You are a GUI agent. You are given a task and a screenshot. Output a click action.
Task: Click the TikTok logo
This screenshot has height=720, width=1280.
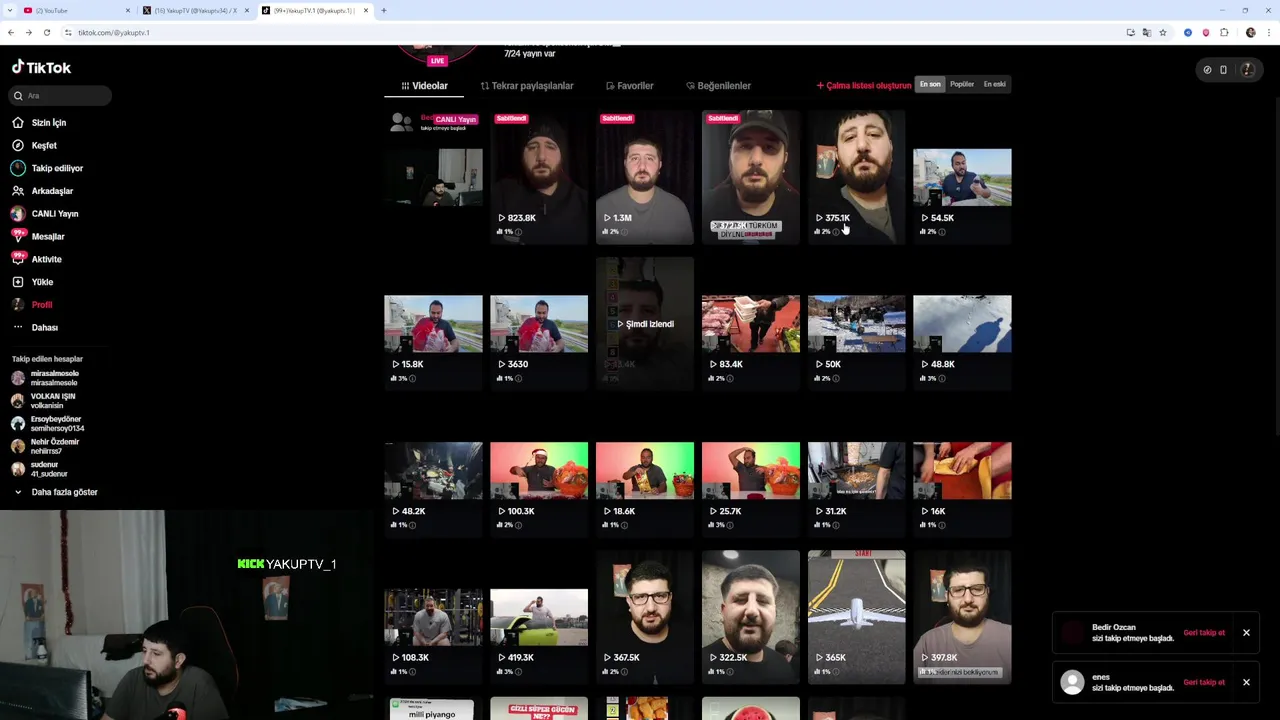click(41, 68)
